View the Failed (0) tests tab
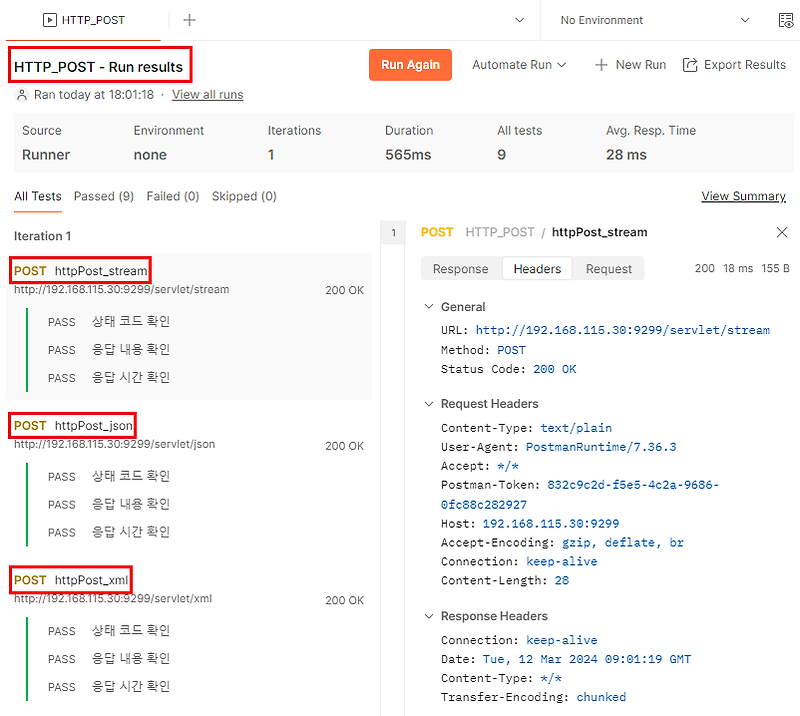Viewport: 800px width, 716px height. (172, 196)
